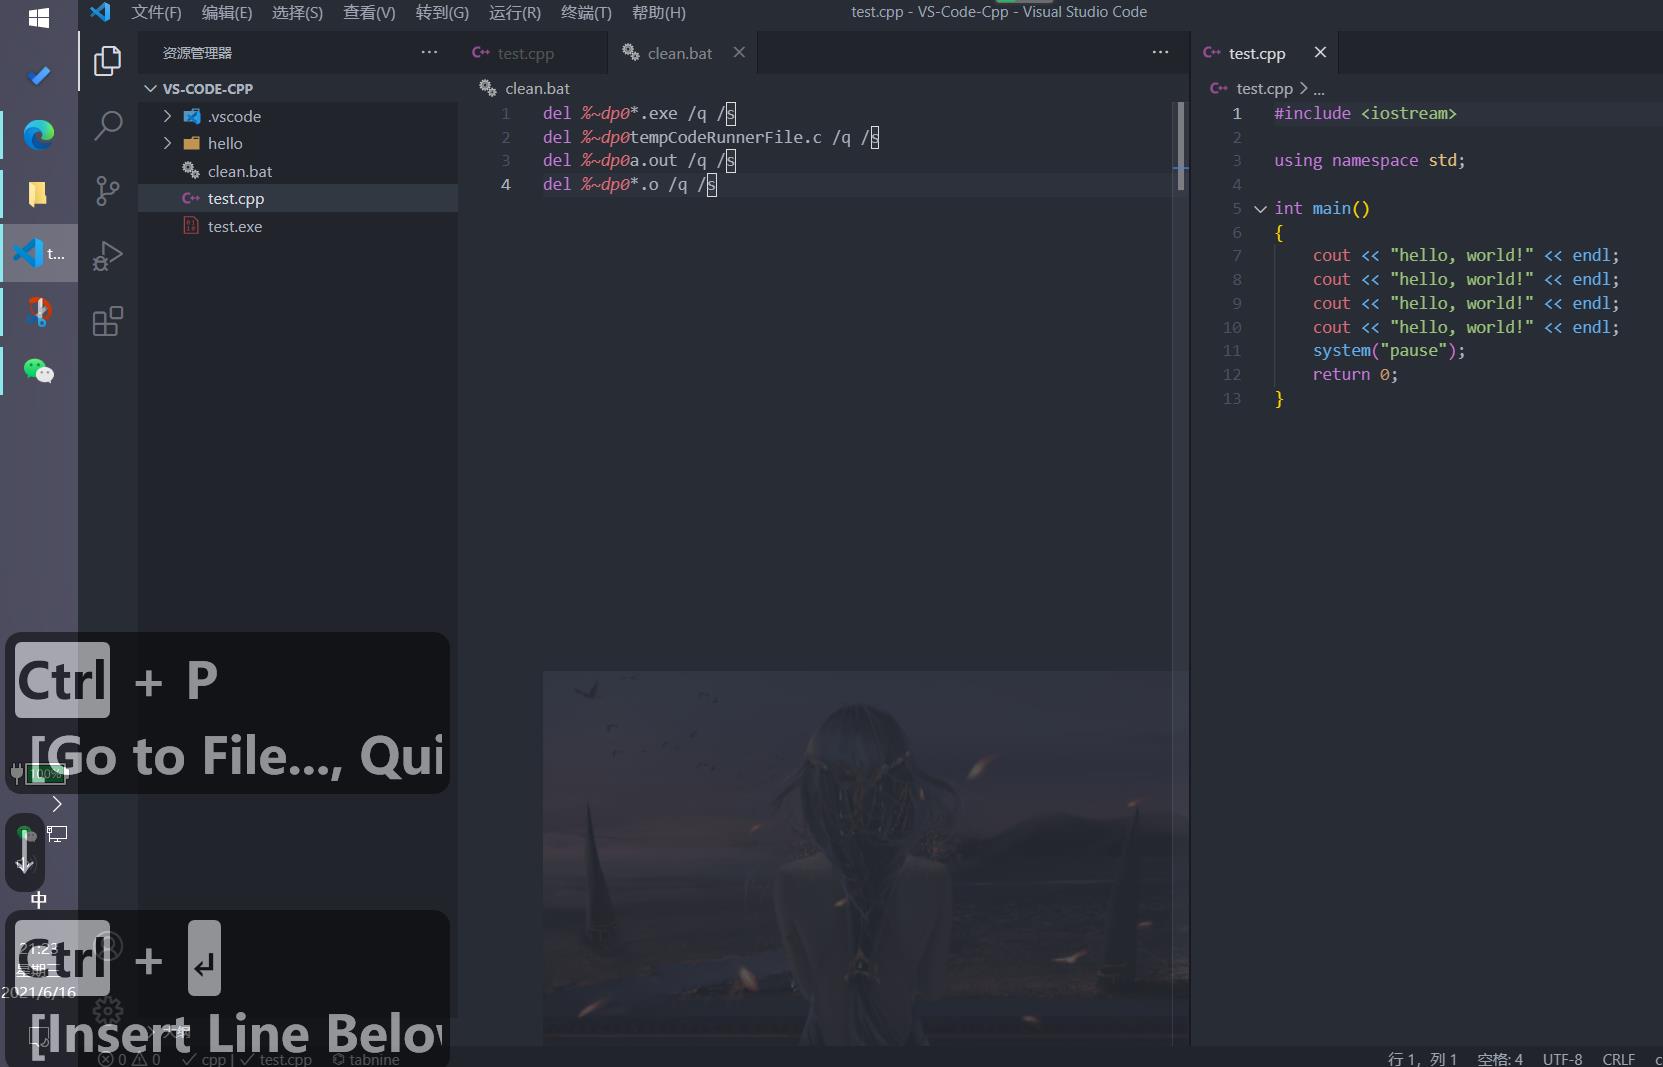This screenshot has height=1067, width=1663.
Task: Open the 运行(R) menu
Action: (515, 12)
